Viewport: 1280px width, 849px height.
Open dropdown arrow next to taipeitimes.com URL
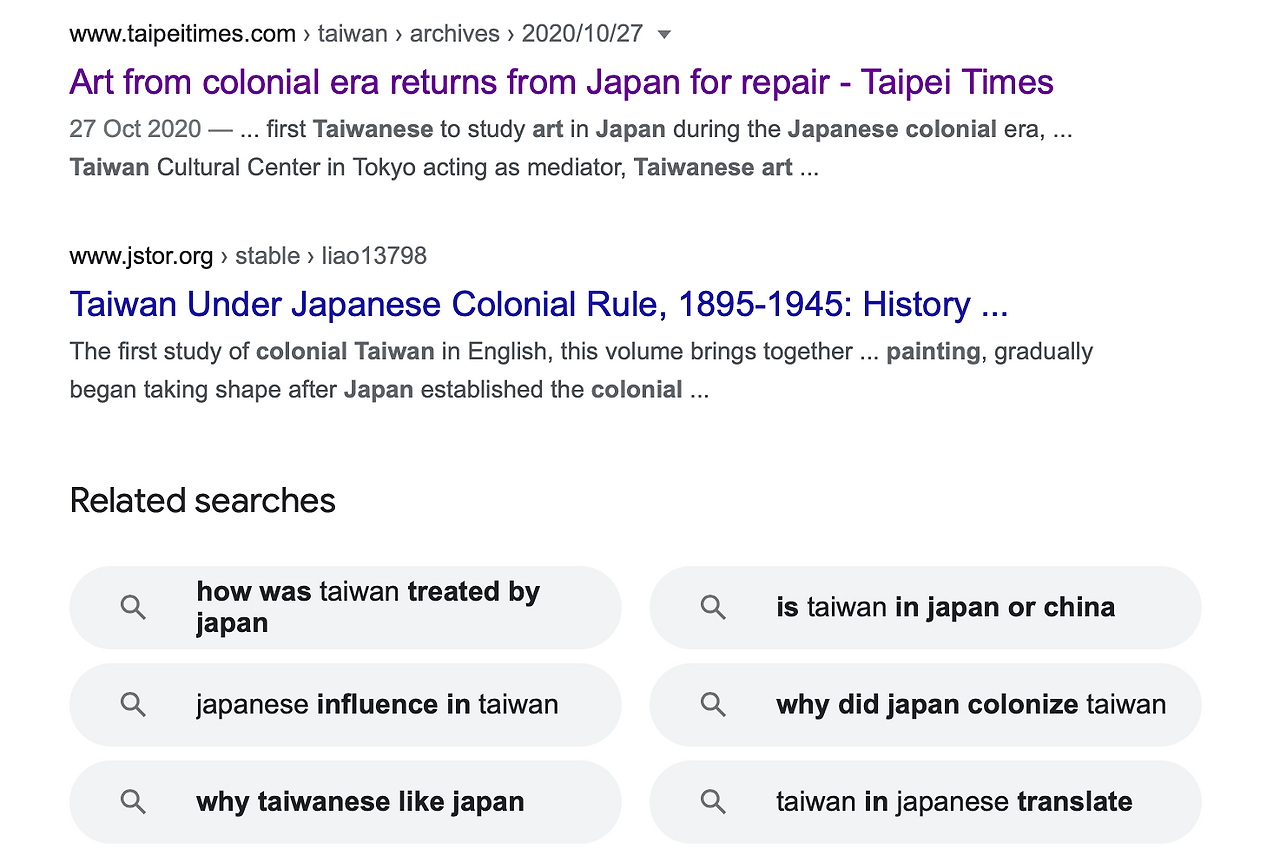(664, 34)
